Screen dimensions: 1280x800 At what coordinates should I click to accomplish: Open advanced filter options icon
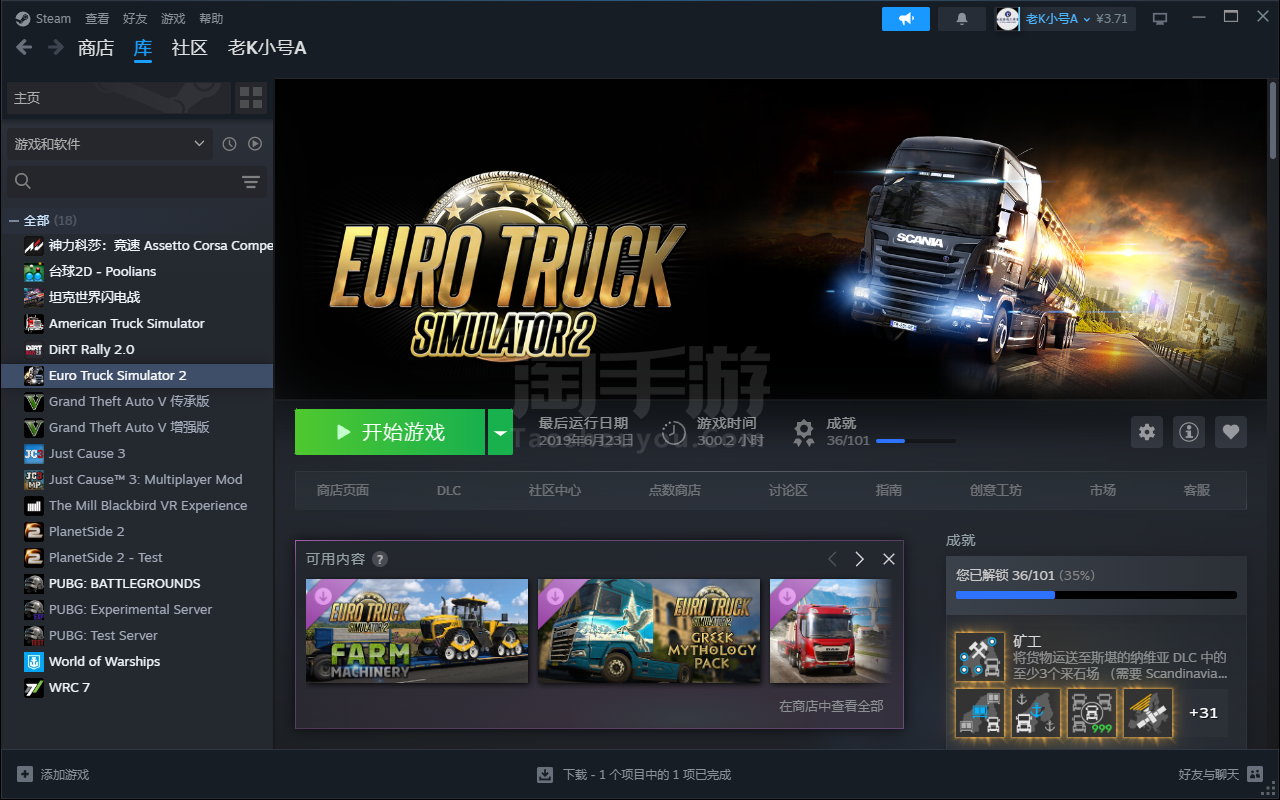coord(251,181)
